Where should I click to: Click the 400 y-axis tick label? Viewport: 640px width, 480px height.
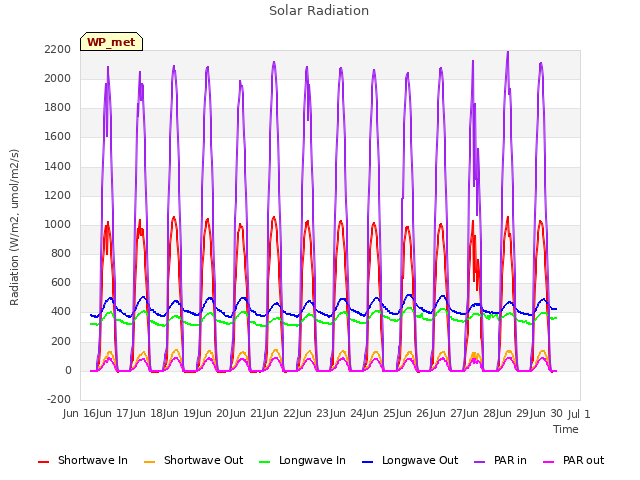(x=61, y=311)
